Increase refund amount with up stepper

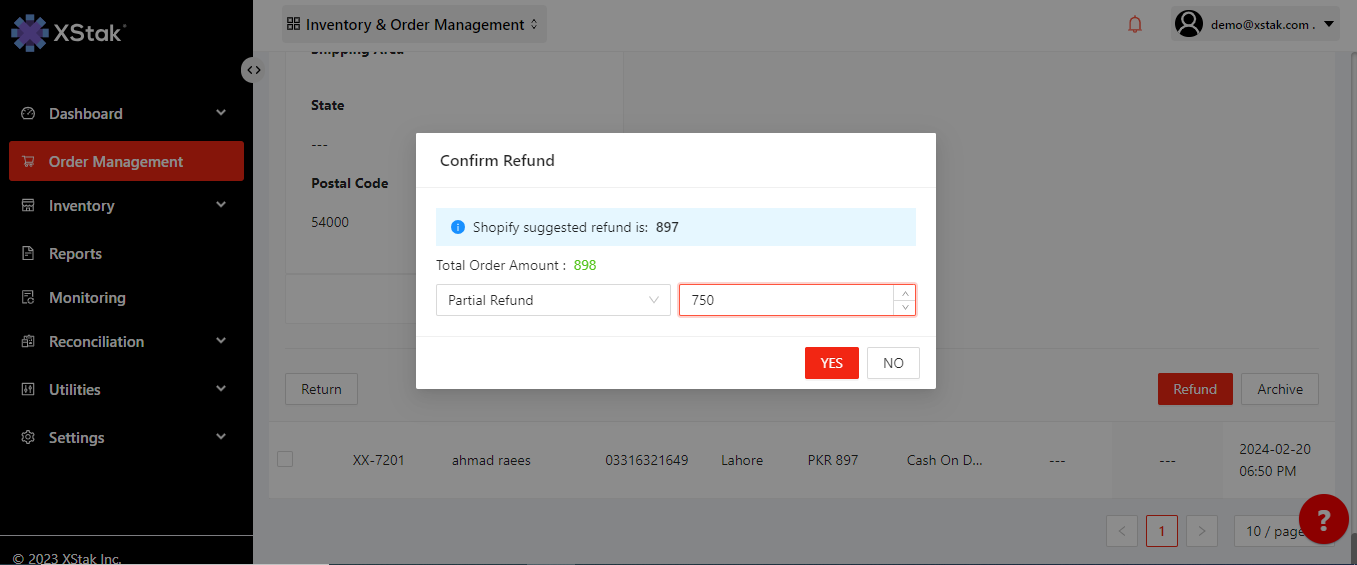pyautogui.click(x=904, y=293)
